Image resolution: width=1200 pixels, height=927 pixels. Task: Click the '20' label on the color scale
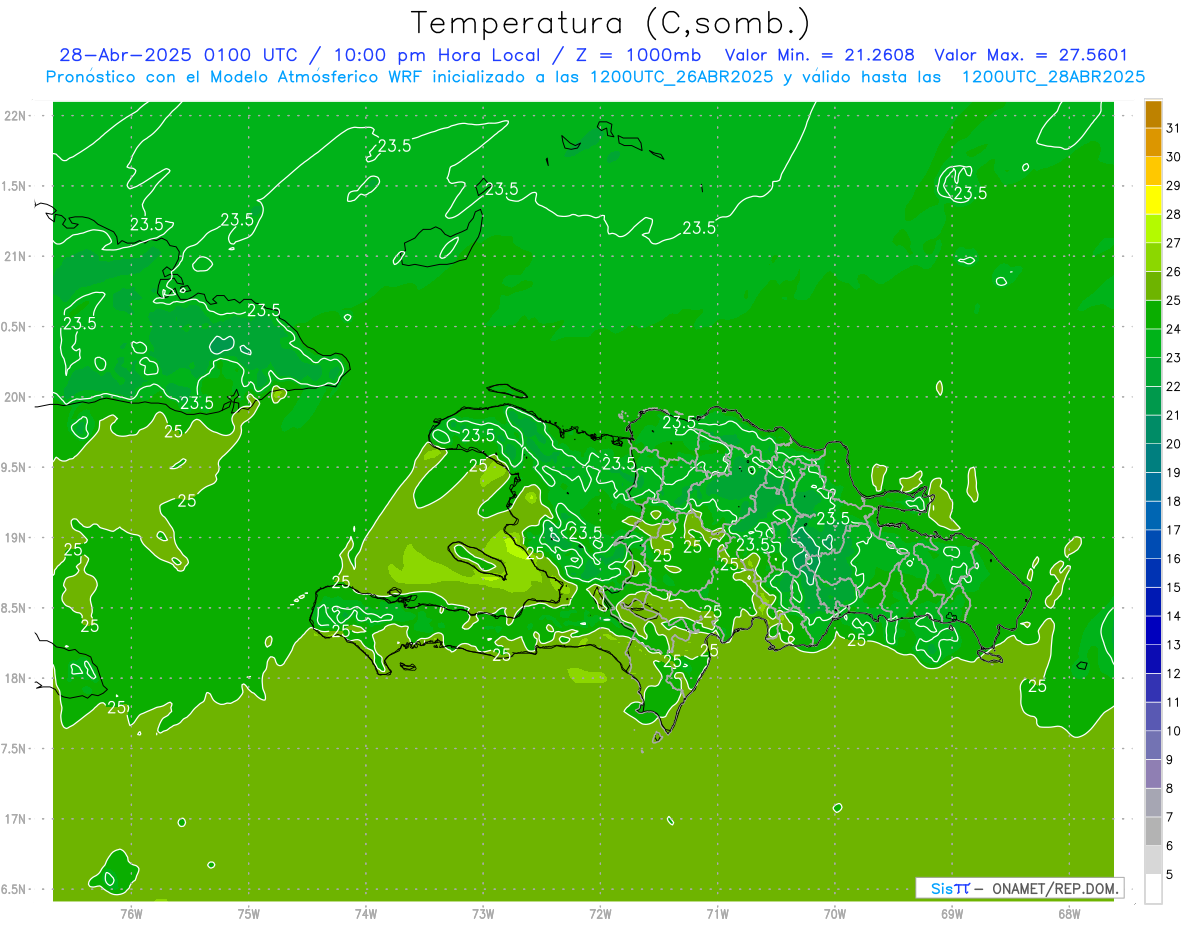pyautogui.click(x=1173, y=444)
